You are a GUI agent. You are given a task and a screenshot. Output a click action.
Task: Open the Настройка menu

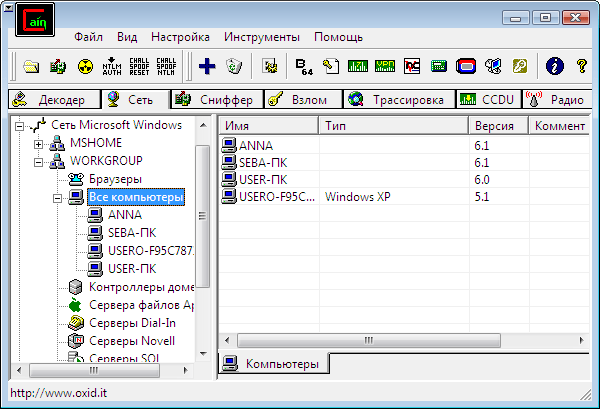[x=180, y=37]
